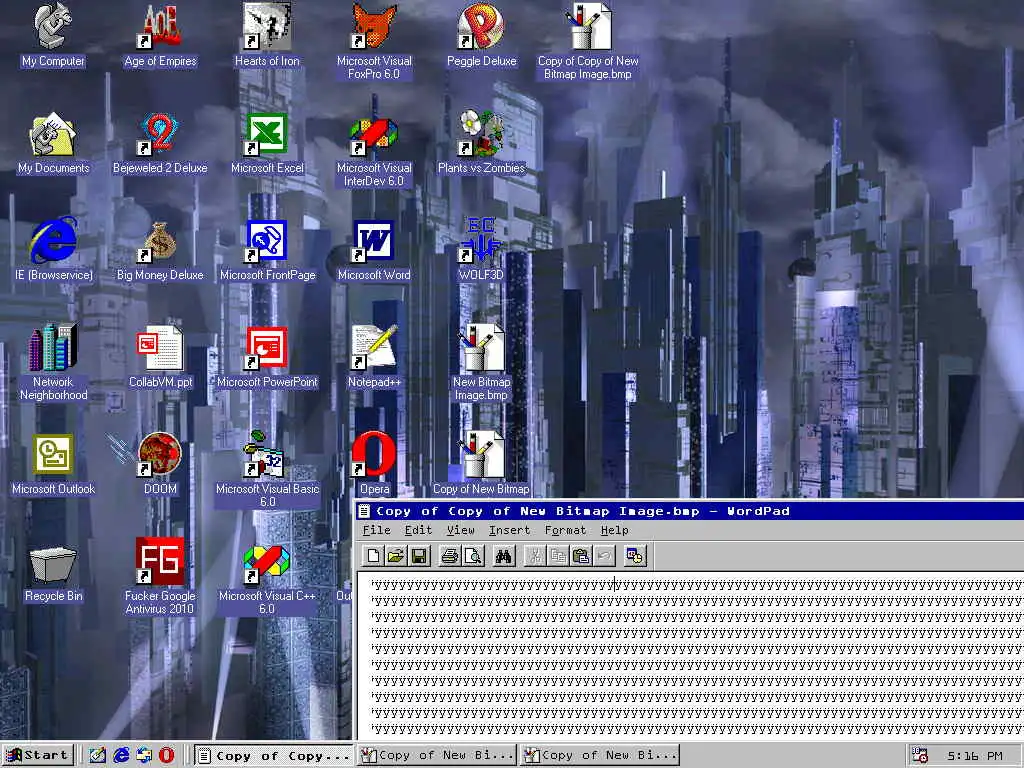
Task: Select the Copy of New Bitmap file icon
Action: (x=481, y=464)
